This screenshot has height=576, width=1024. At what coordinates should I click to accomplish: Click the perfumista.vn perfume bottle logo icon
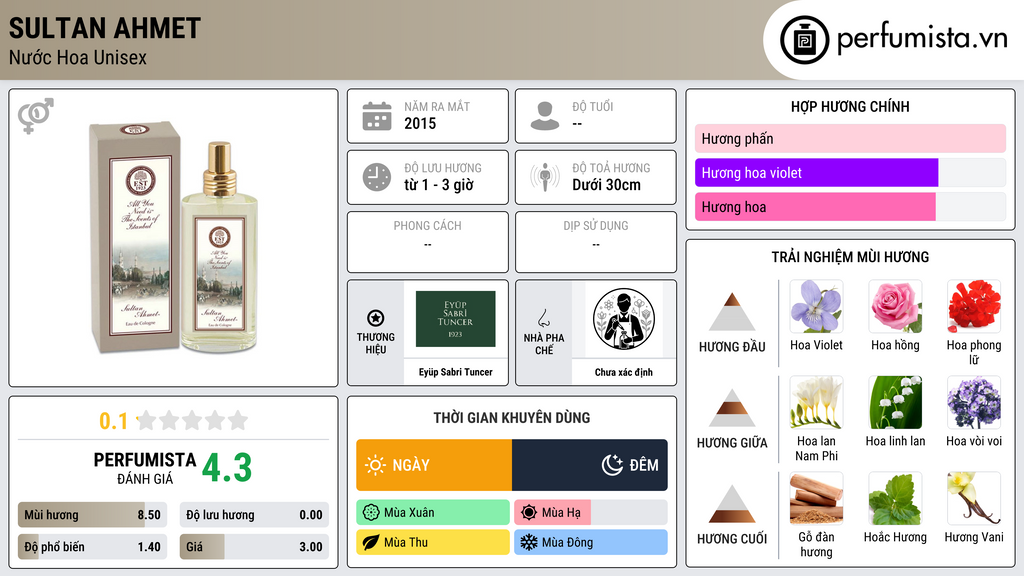tap(804, 40)
